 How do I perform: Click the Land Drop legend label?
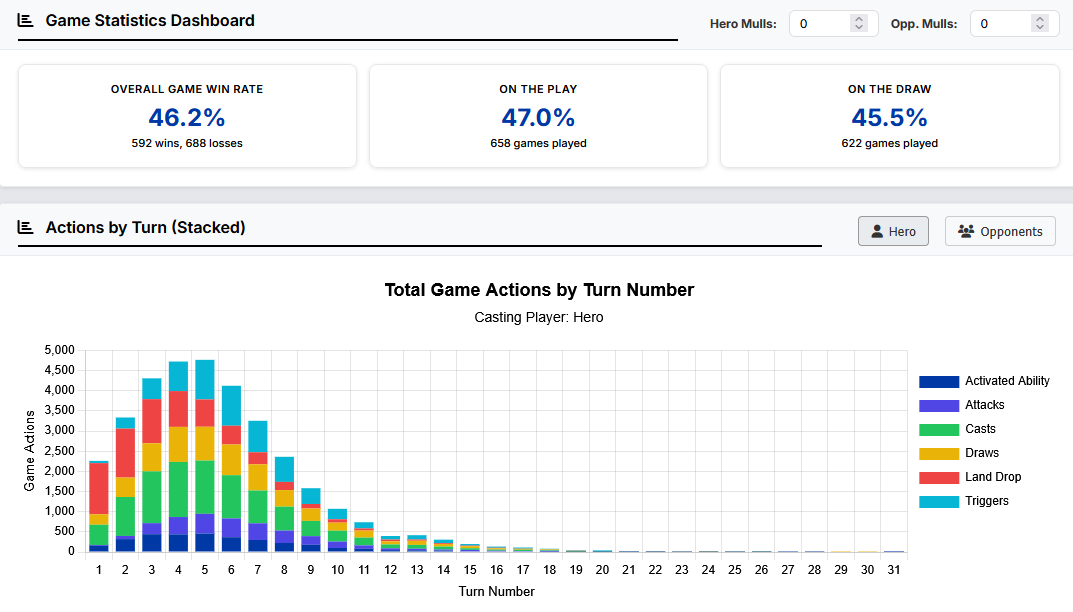pos(993,477)
